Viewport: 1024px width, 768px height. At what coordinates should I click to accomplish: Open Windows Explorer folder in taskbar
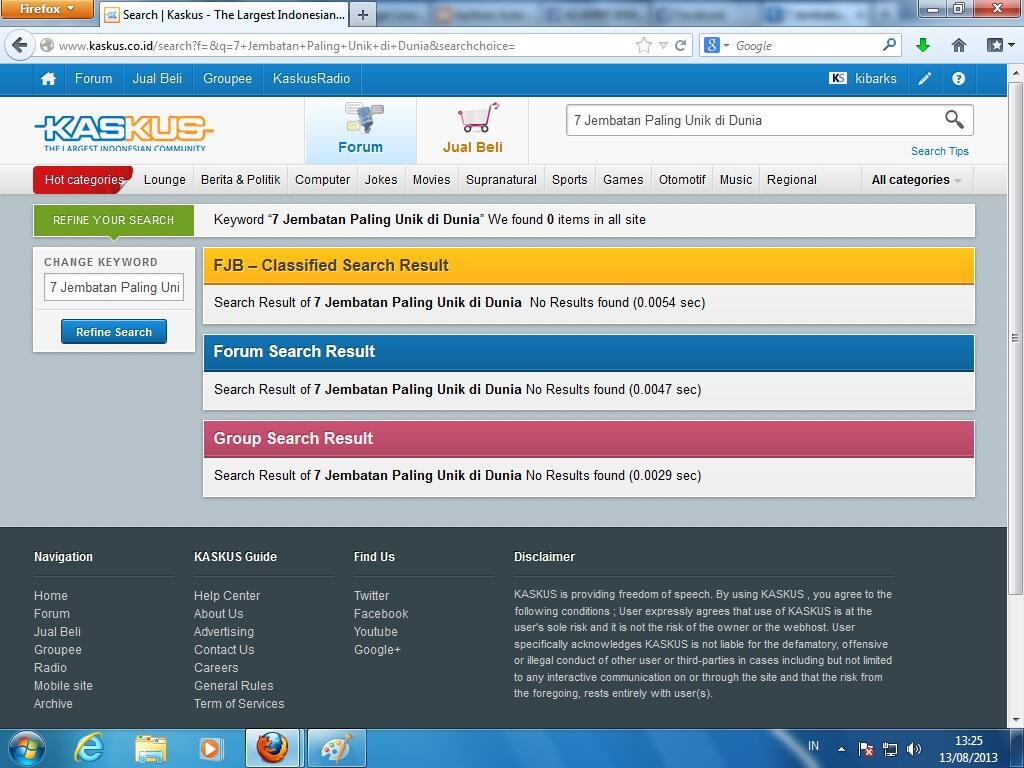tap(150, 749)
